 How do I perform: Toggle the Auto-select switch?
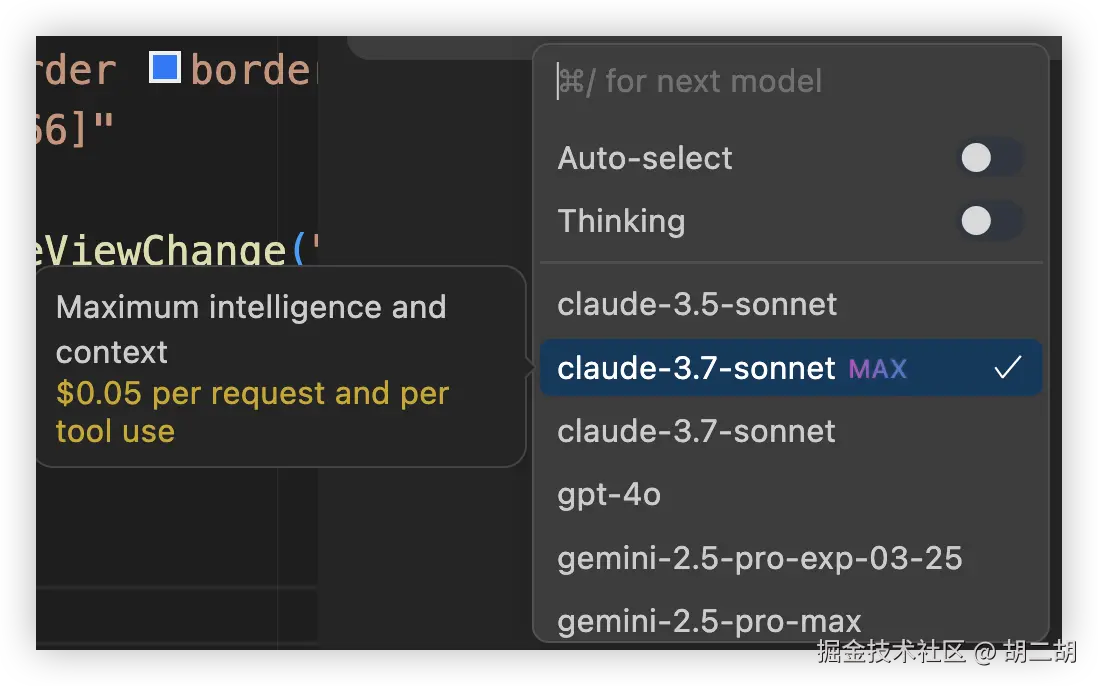[988, 158]
